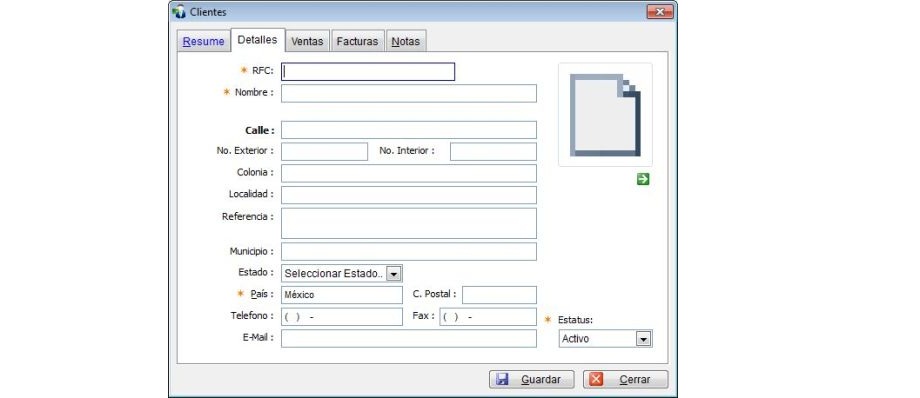Focus the RFC text field
The width and height of the screenshot is (920, 398).
368,72
